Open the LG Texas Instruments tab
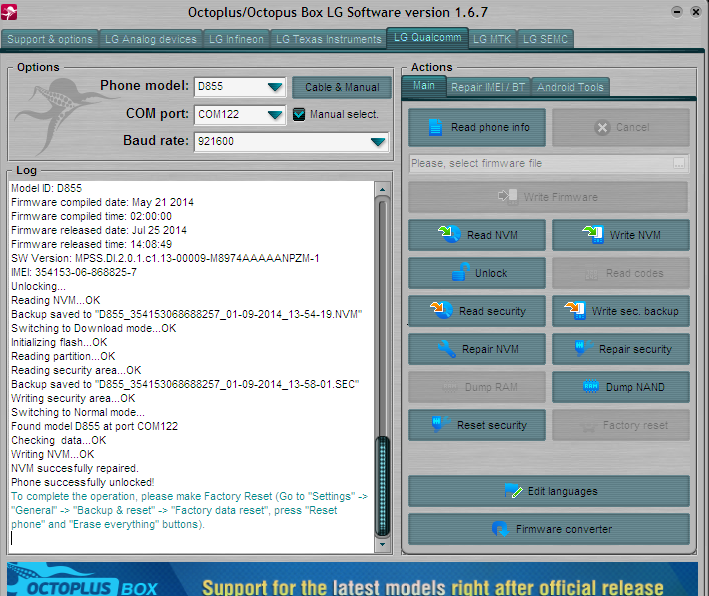This screenshot has height=596, width=709. tap(329, 39)
